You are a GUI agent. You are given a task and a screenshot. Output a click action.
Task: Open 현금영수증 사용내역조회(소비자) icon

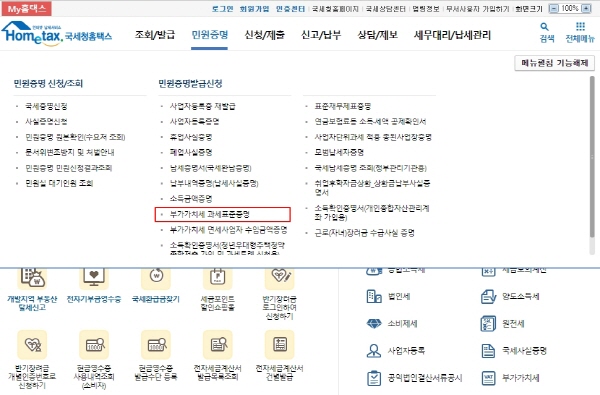pyautogui.click(x=94, y=345)
